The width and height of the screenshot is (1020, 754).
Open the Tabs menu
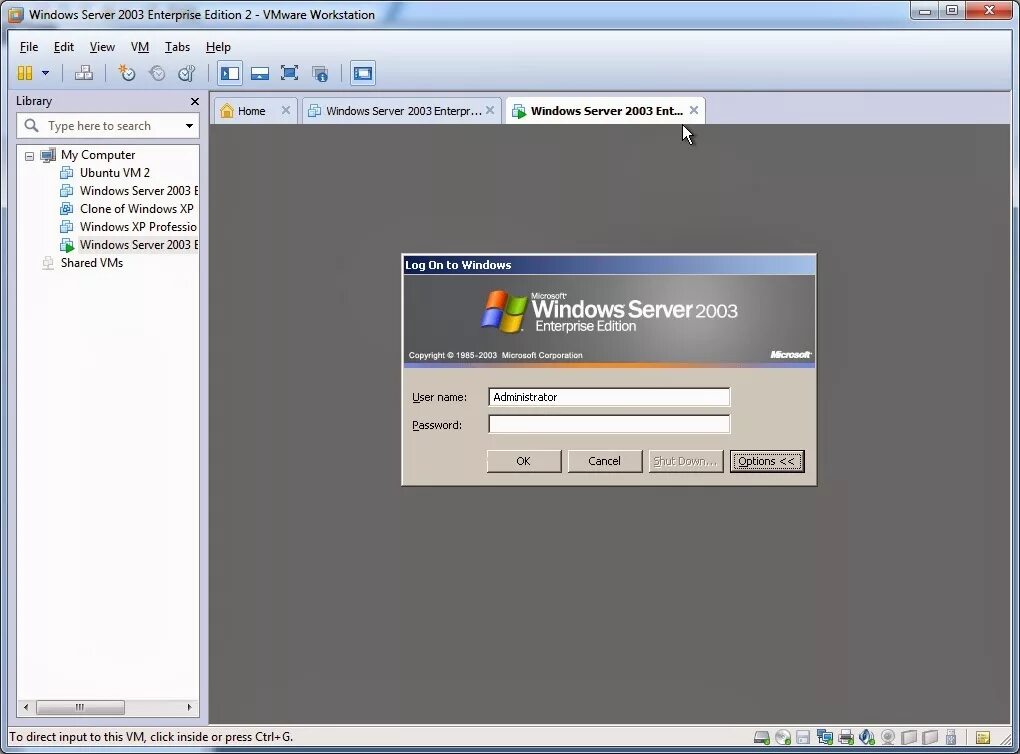pyautogui.click(x=177, y=47)
